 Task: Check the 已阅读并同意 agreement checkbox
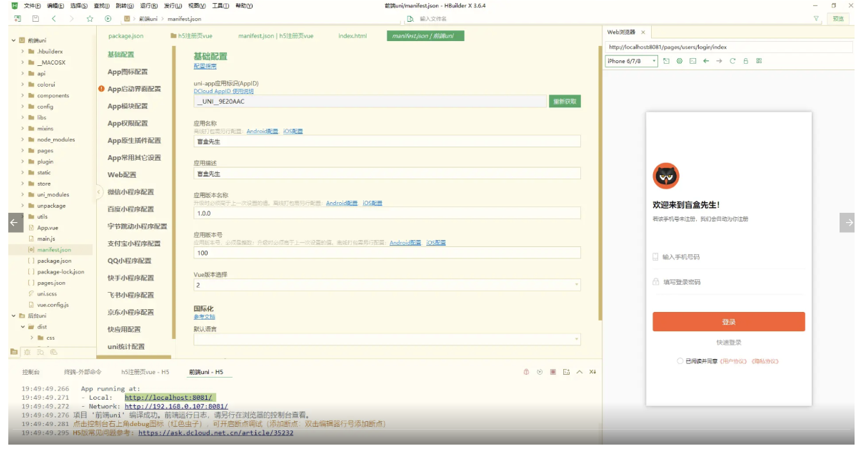tap(680, 361)
